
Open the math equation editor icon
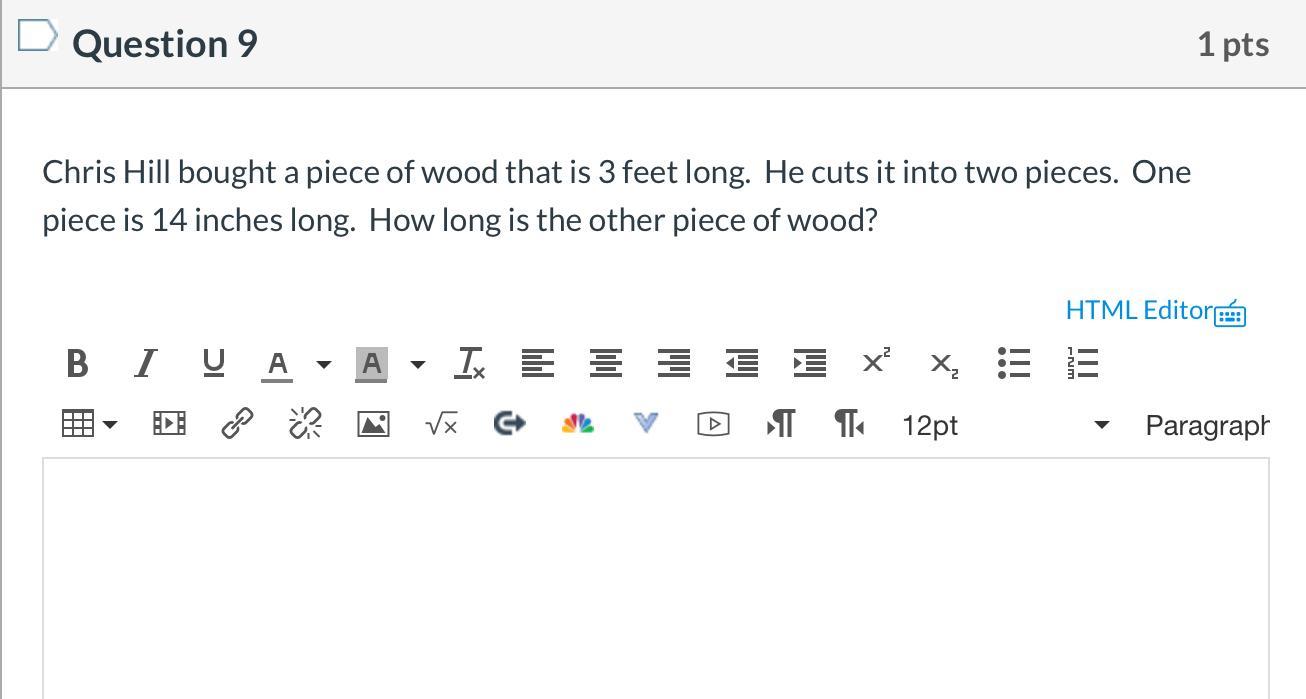point(441,425)
